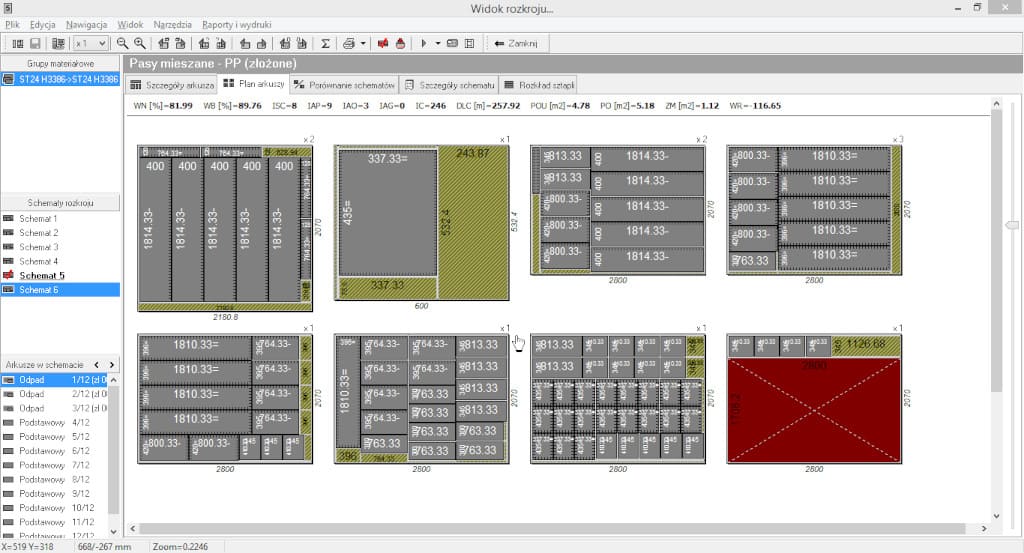Open the Narzędzia menu

point(171,23)
